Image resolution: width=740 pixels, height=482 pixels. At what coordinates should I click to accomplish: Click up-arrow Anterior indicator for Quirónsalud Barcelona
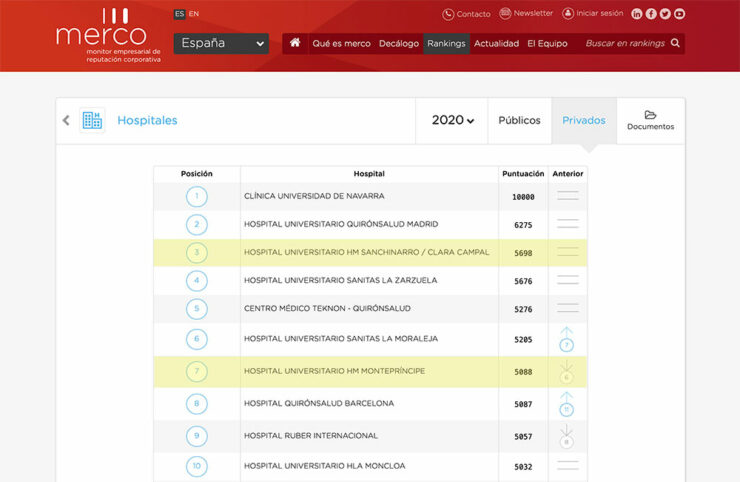566,404
